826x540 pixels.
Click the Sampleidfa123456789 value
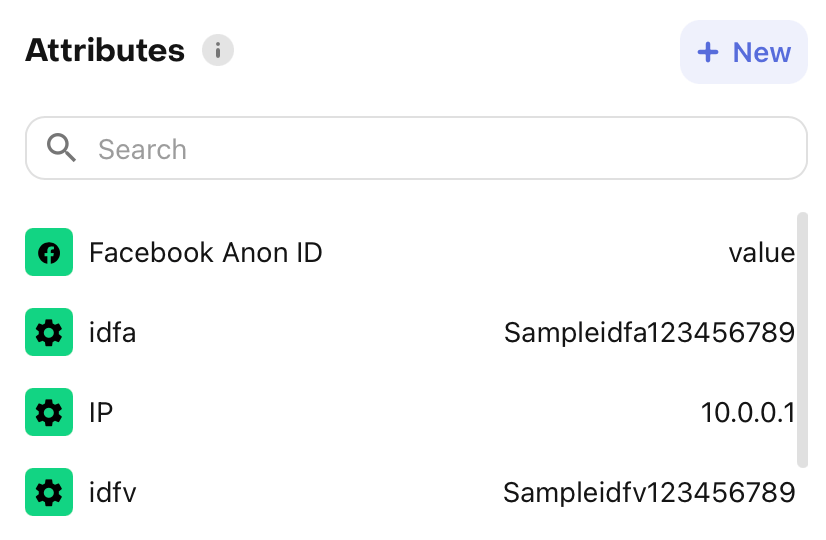(x=649, y=332)
